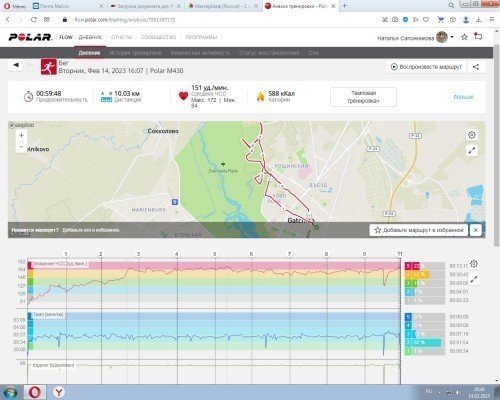Zoom in on the map with plus

[x=21, y=135]
